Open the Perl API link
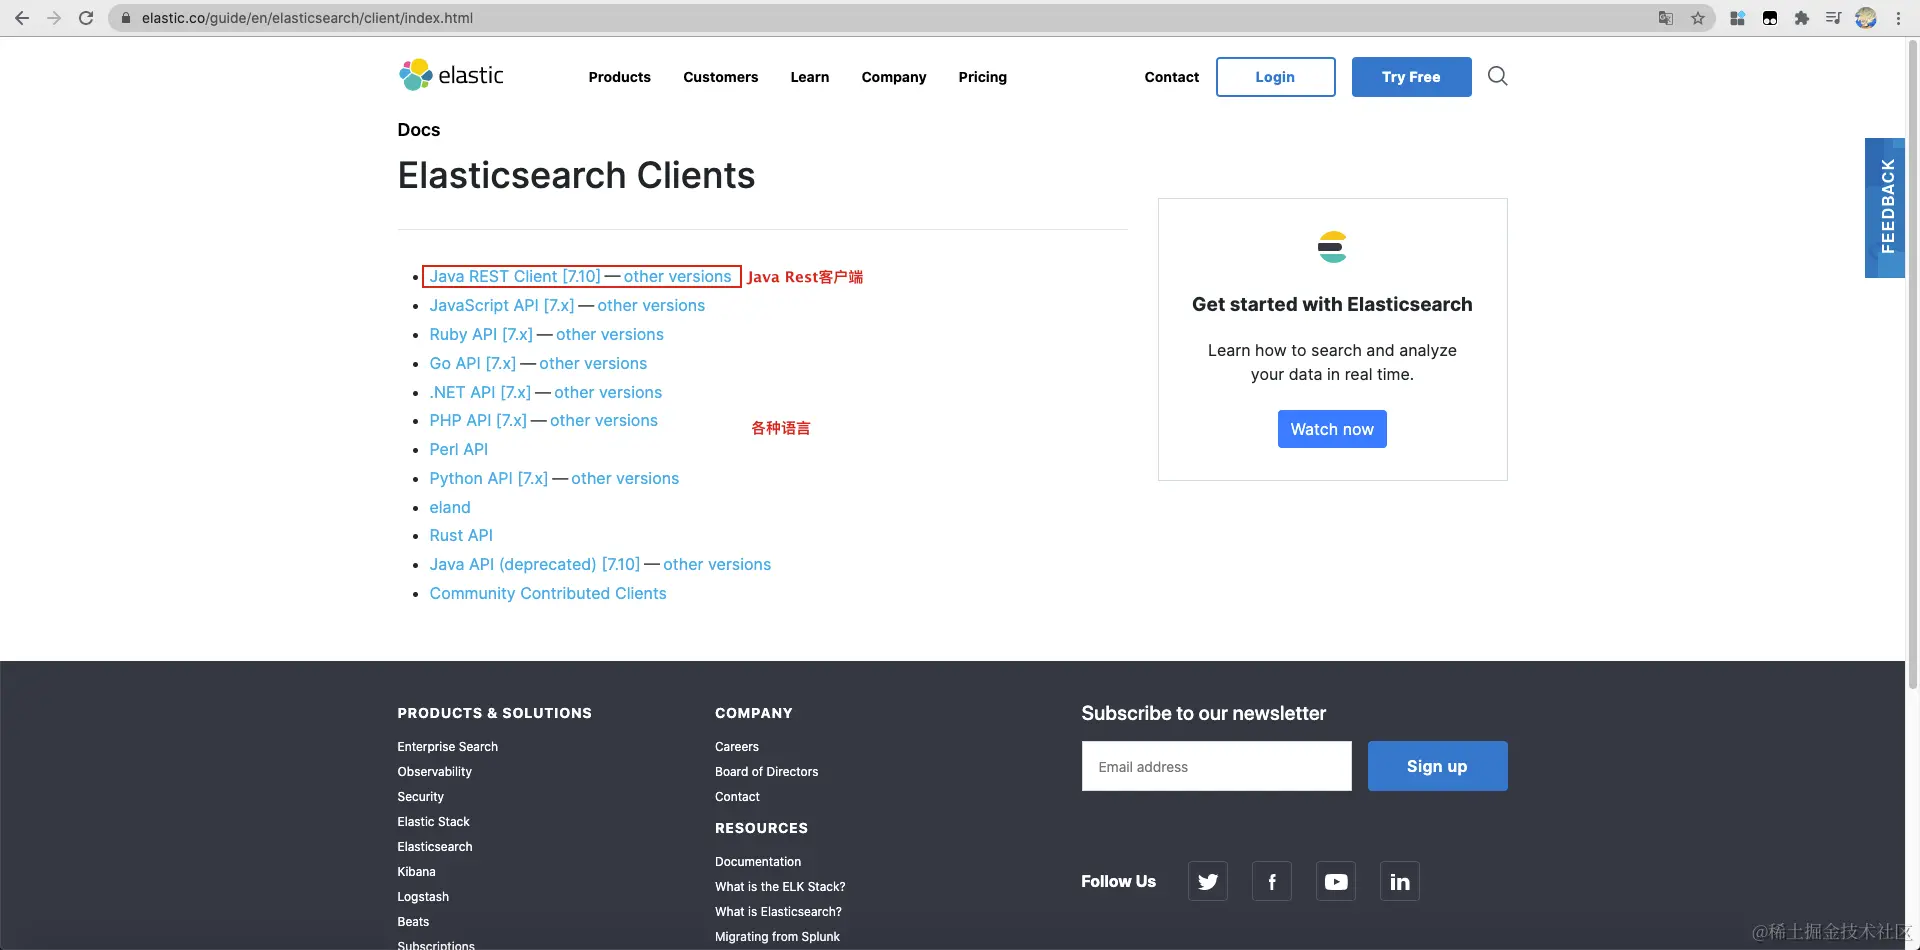1920x950 pixels. coord(459,450)
